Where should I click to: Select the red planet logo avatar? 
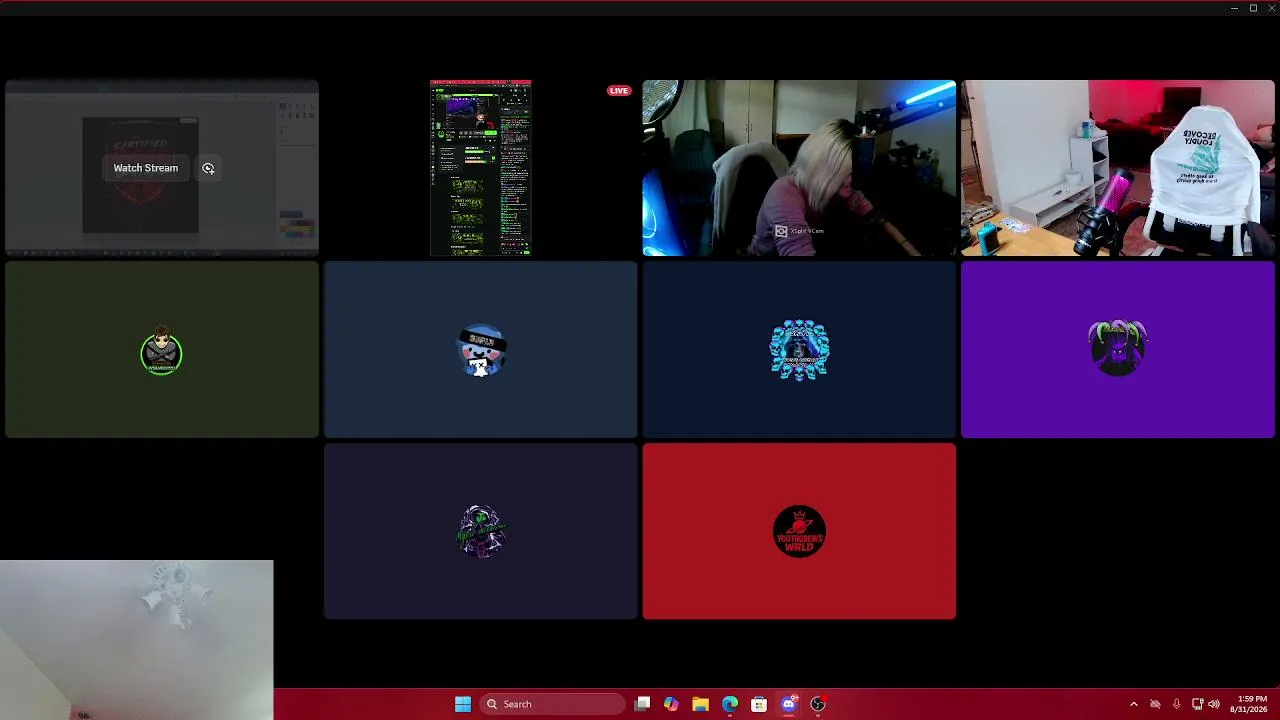click(799, 531)
